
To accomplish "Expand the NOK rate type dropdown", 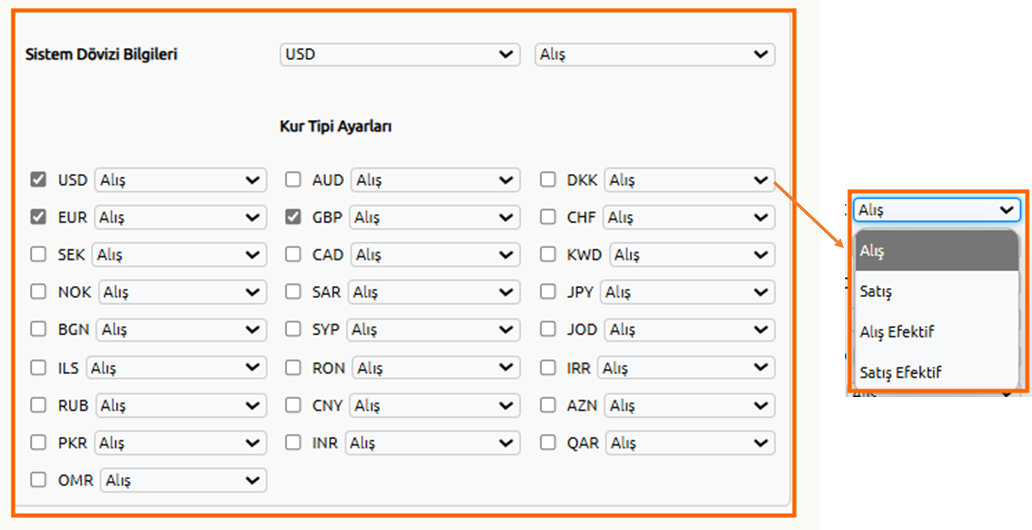I will [x=182, y=292].
